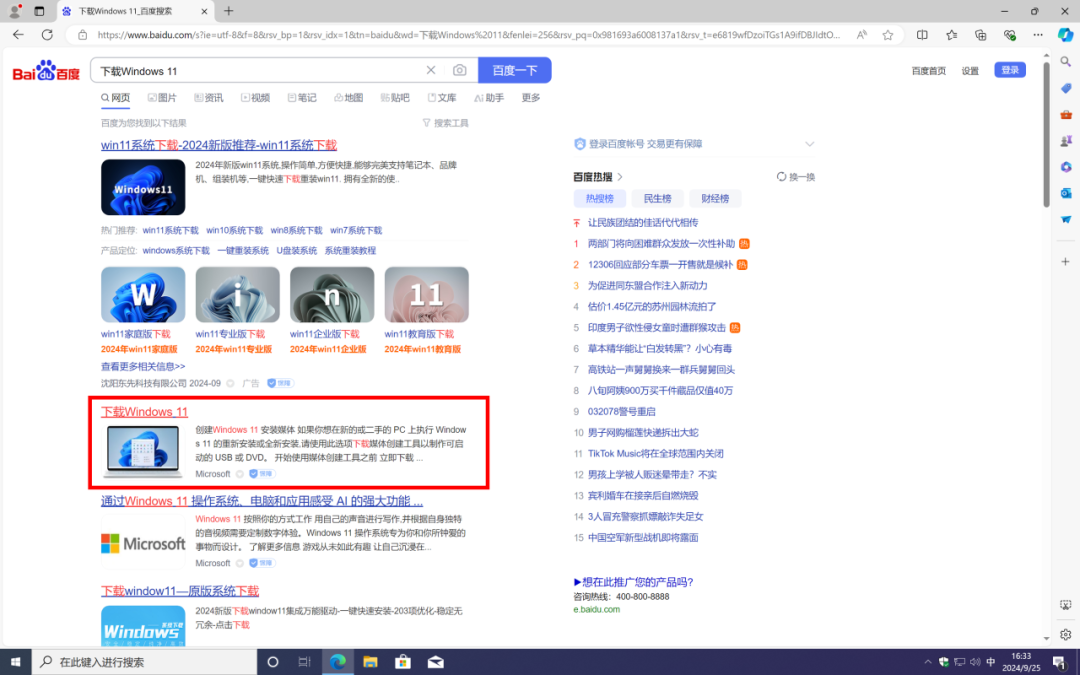The height and width of the screenshot is (675, 1080).
Task: Open Microsoft Store from the taskbar
Action: [403, 662]
